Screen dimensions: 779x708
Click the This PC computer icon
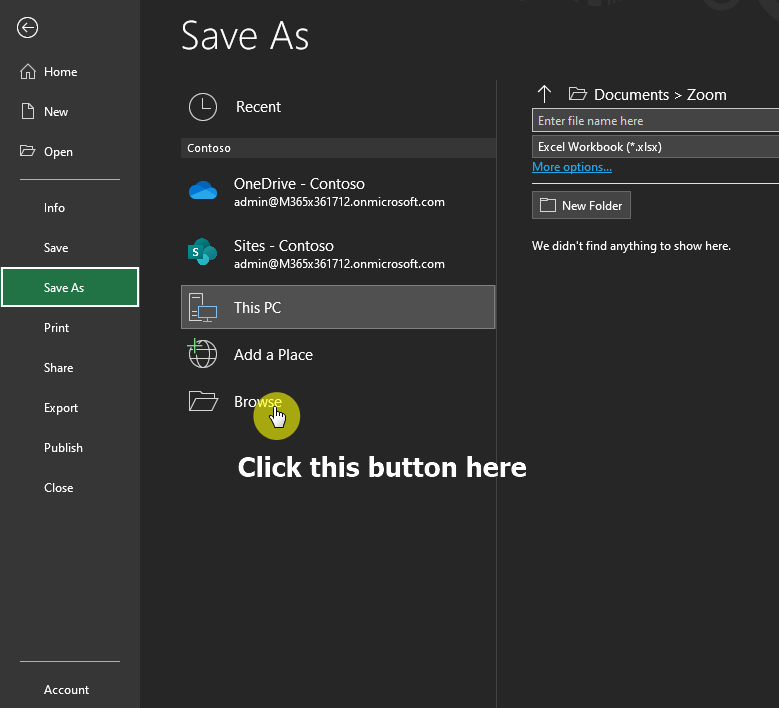coord(203,308)
